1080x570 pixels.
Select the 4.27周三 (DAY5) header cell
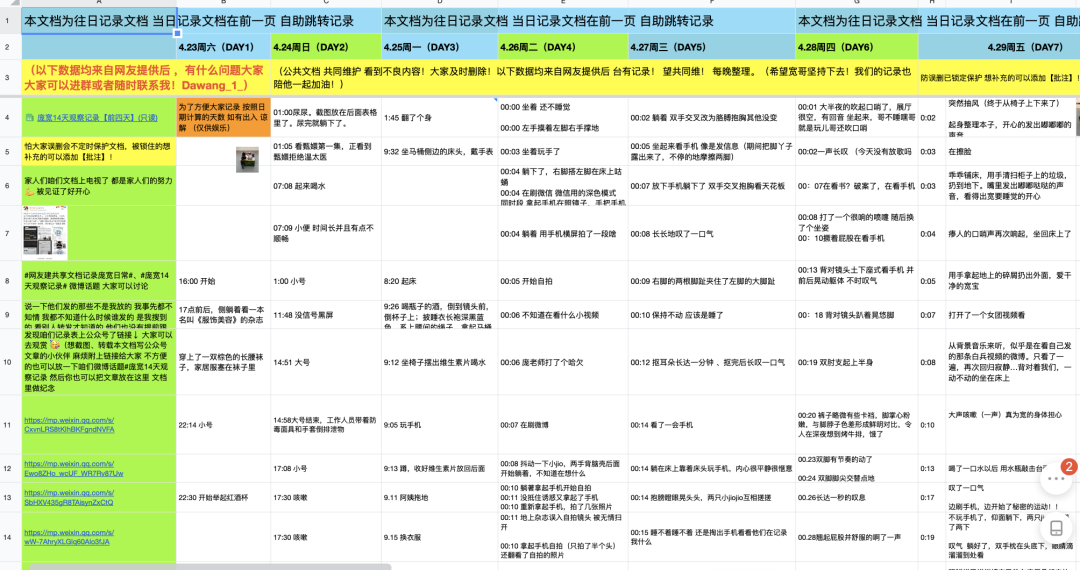[x=712, y=48]
